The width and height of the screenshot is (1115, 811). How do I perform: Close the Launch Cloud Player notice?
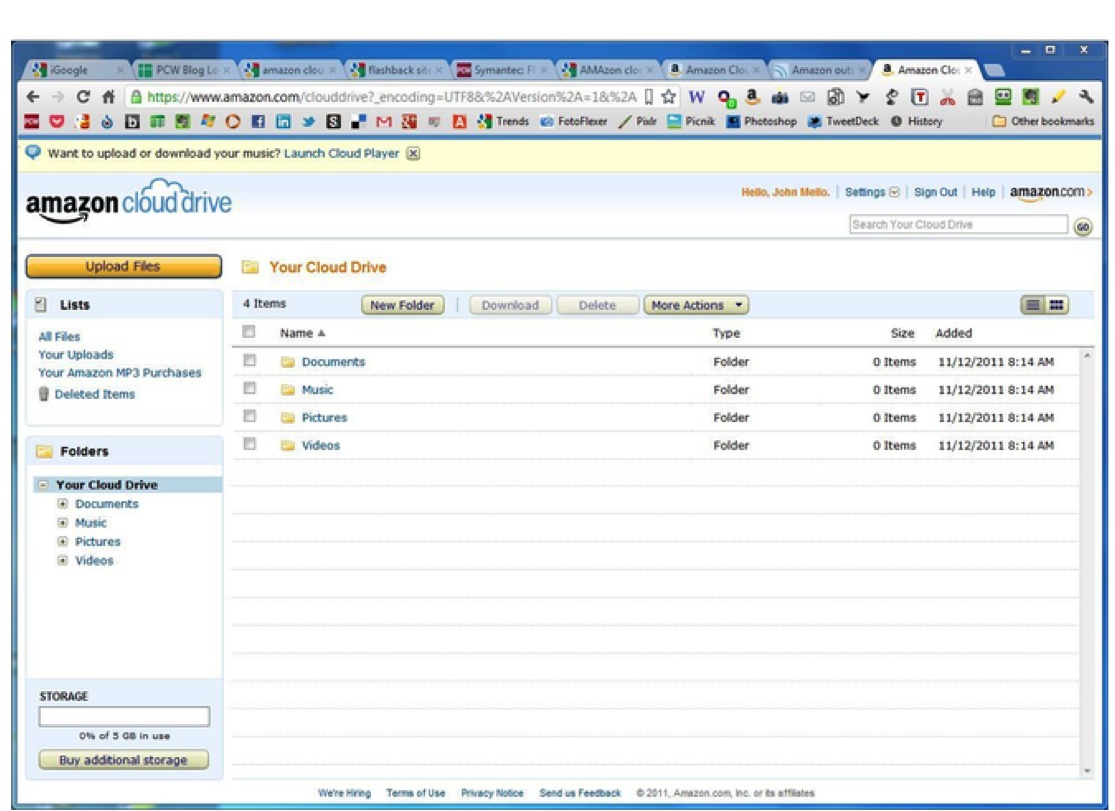point(413,153)
